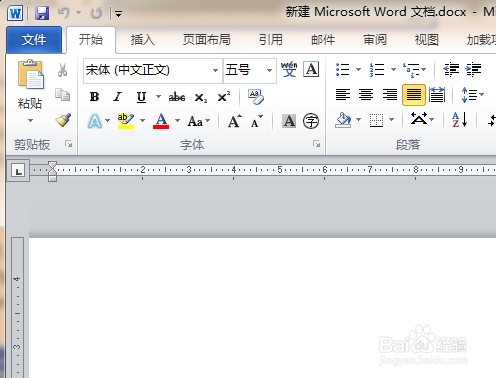Image resolution: width=496 pixels, height=378 pixels.
Task: Apply bullet list
Action: (x=343, y=70)
